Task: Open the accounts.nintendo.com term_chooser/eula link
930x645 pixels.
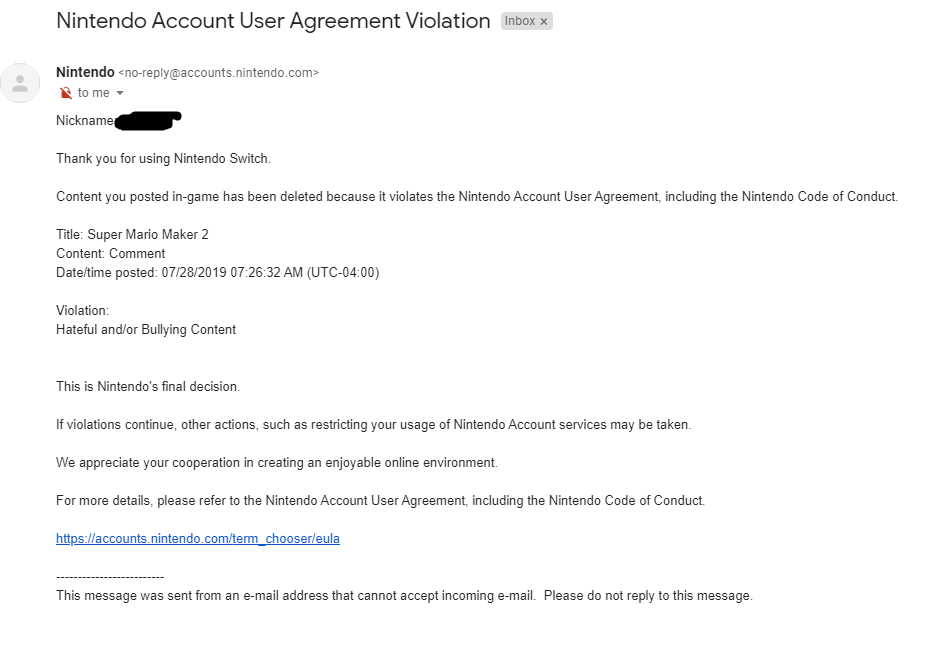Action: pyautogui.click(x=198, y=539)
